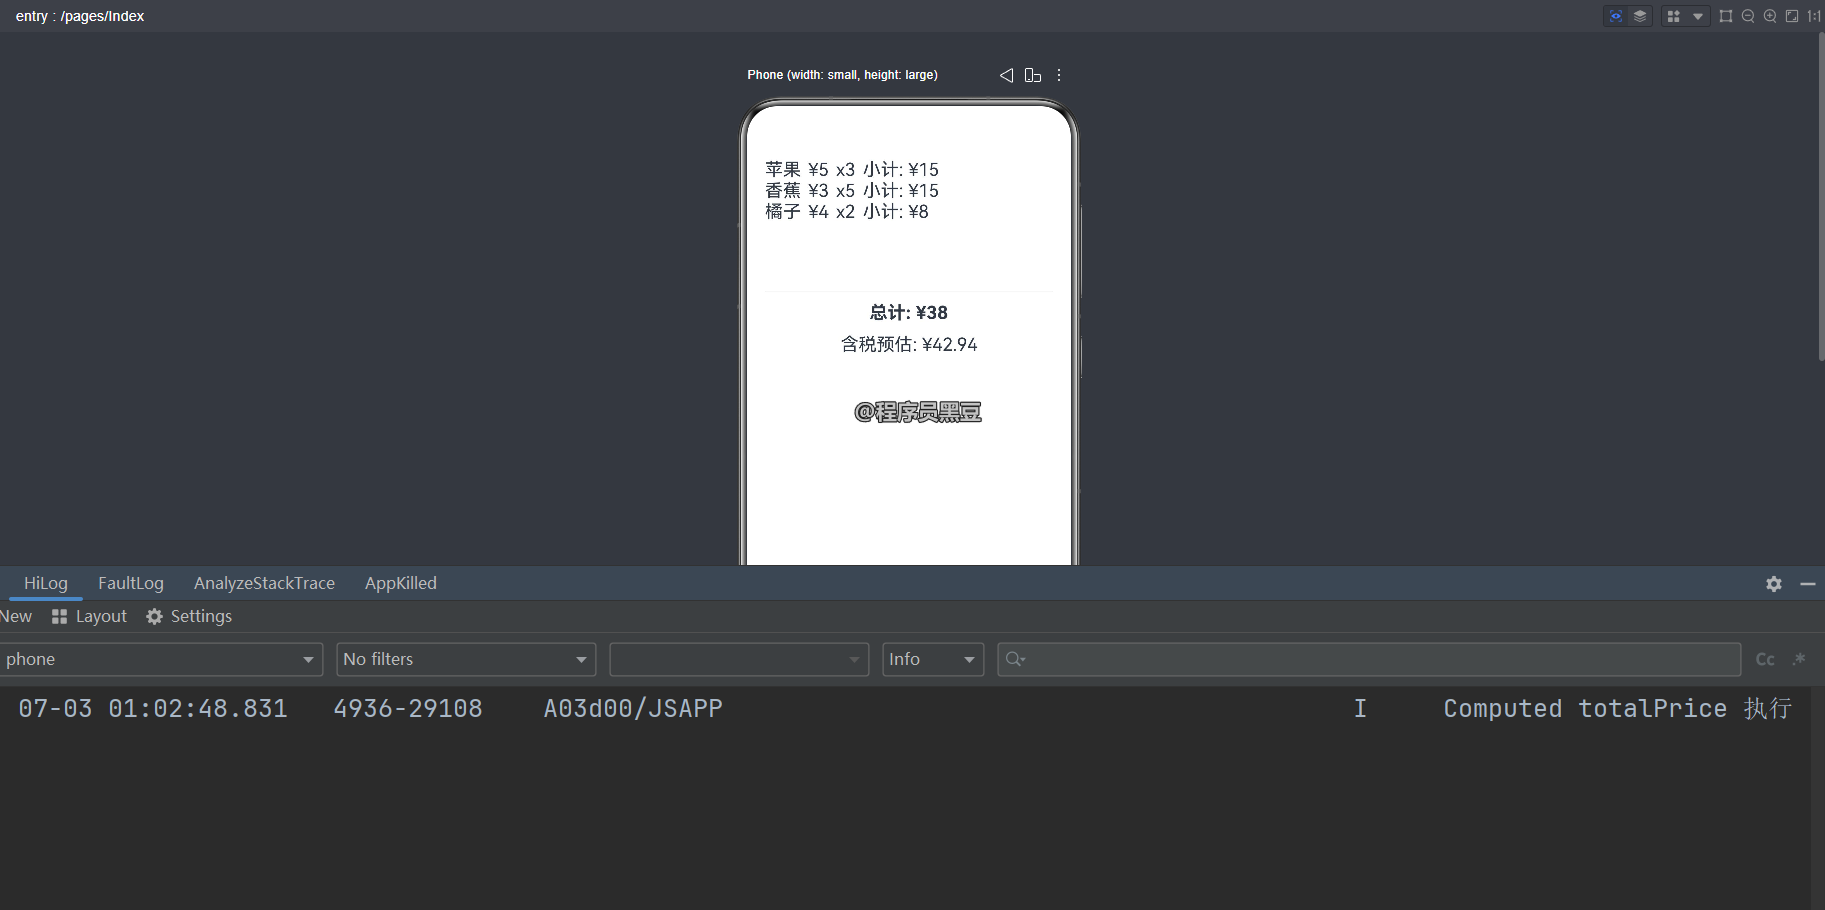The image size is (1825, 910).
Task: Toggle the layers view icon
Action: tap(1640, 16)
